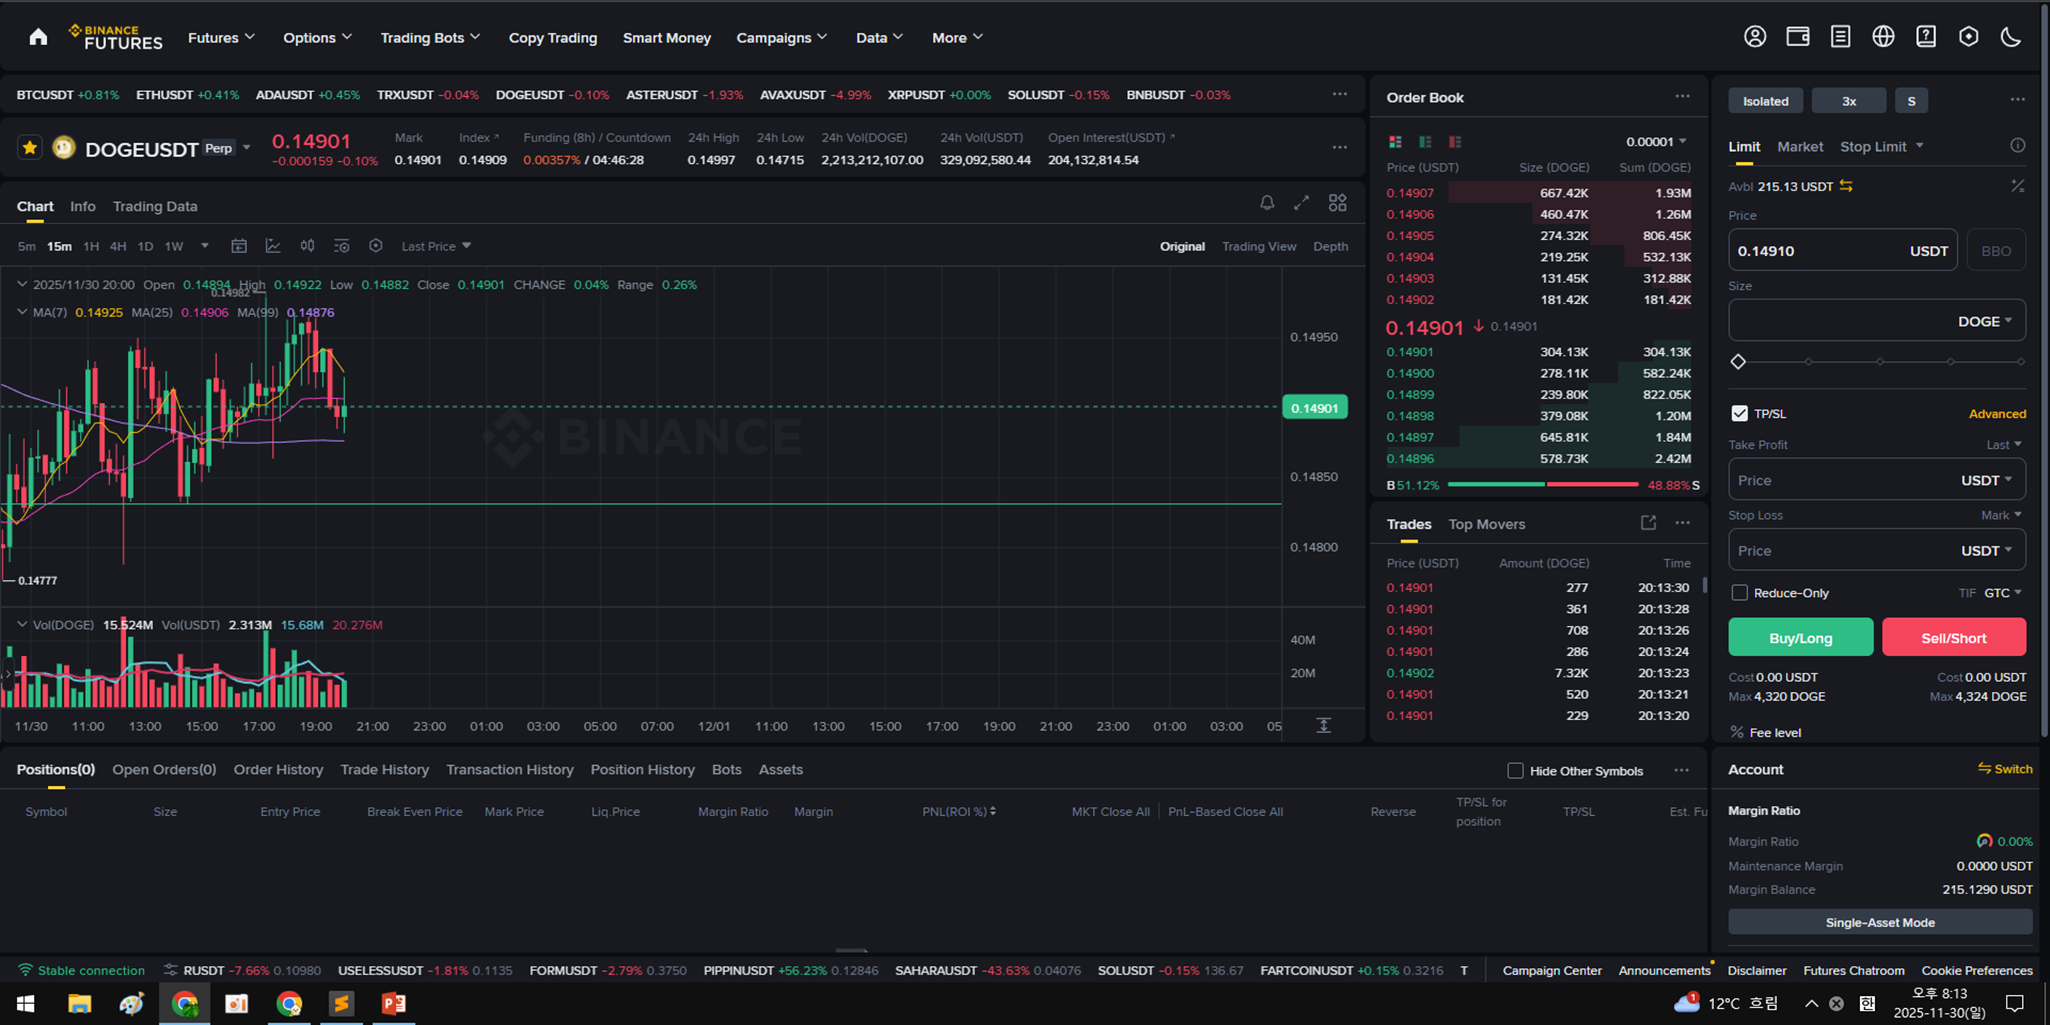Select the 1H chart interval

coord(91,246)
